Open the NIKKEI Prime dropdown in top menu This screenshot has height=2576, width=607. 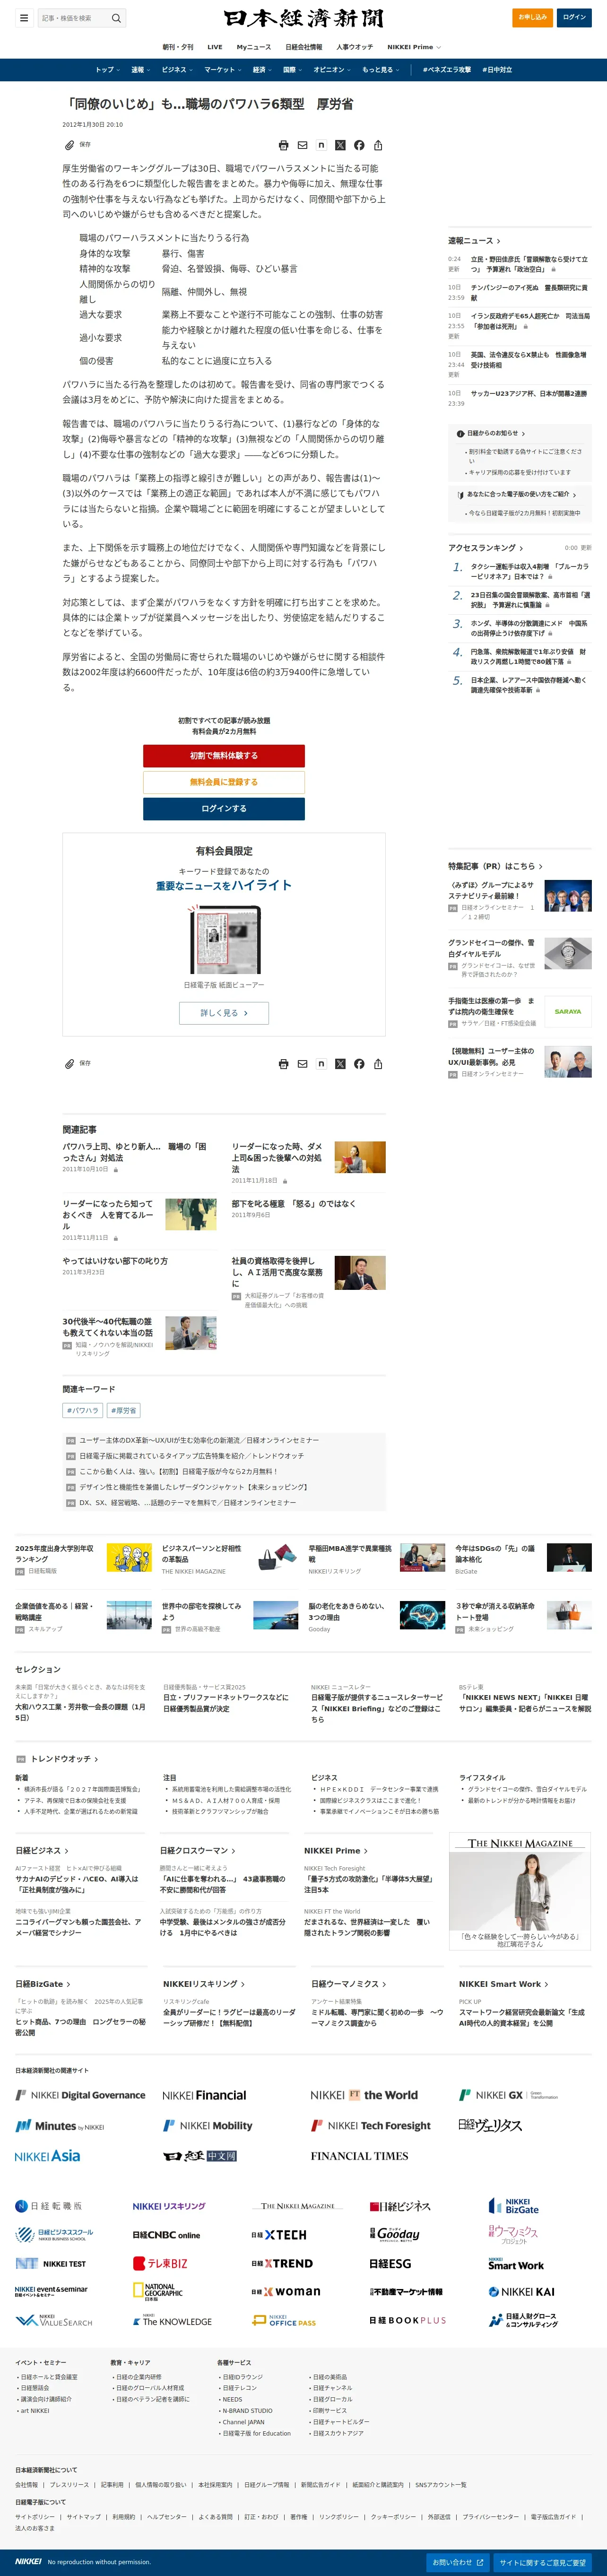pyautogui.click(x=414, y=47)
